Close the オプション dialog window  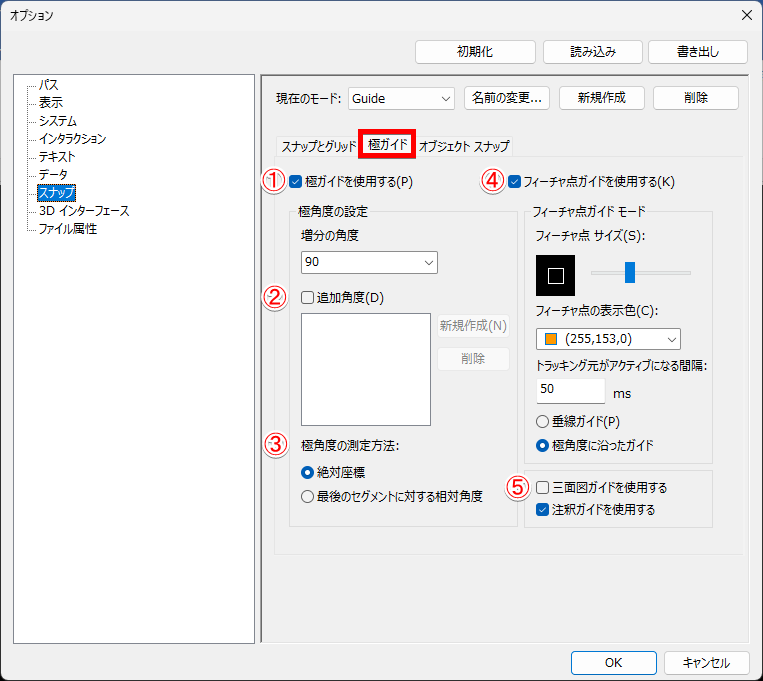pyautogui.click(x=747, y=16)
